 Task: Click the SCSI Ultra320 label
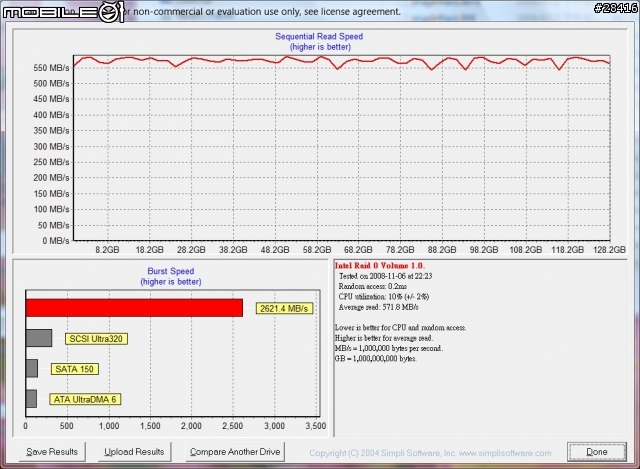96,339
